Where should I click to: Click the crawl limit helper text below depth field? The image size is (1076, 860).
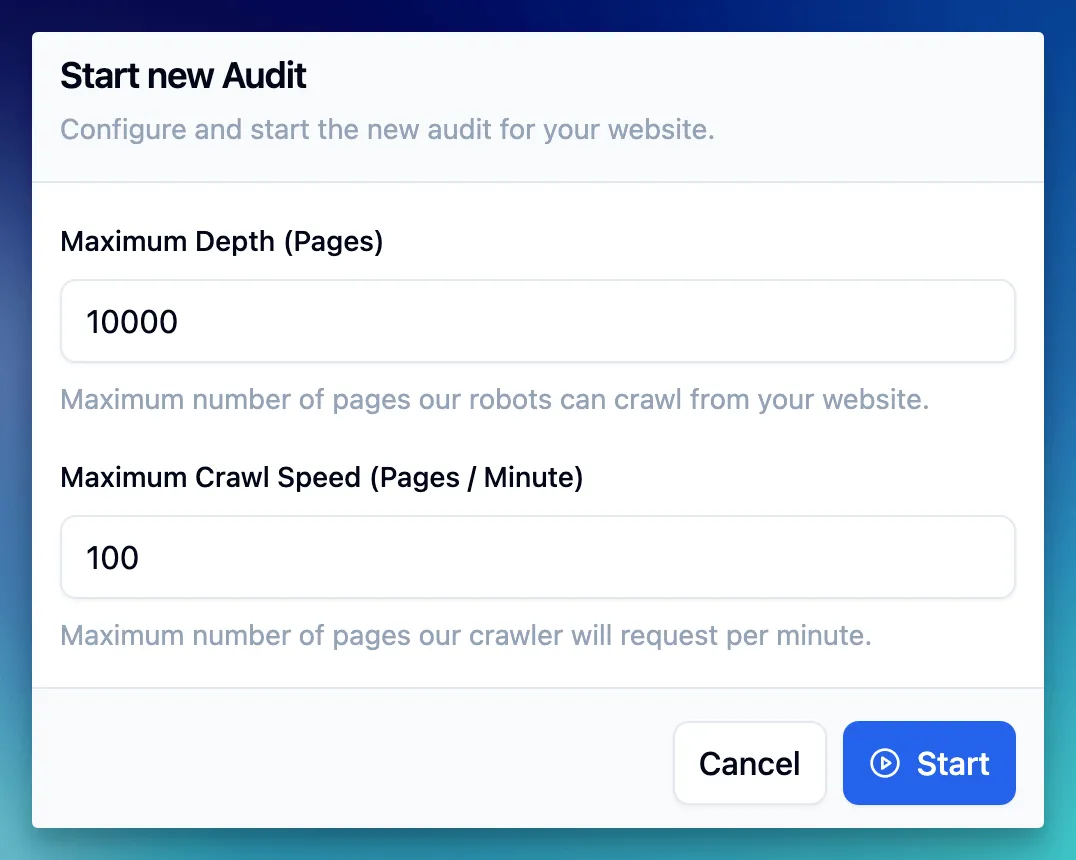[x=494, y=399]
